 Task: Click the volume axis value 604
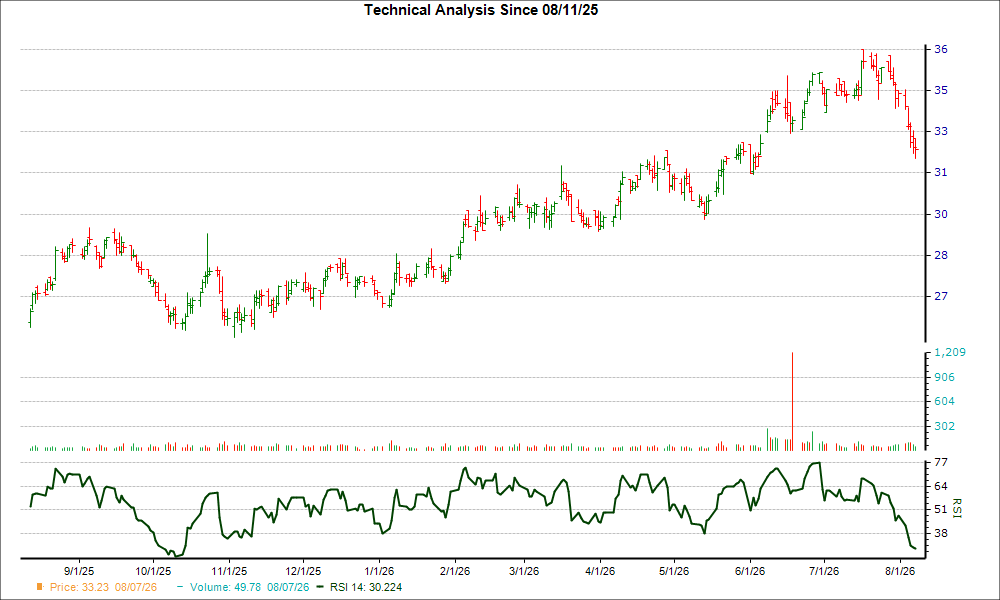[945, 401]
